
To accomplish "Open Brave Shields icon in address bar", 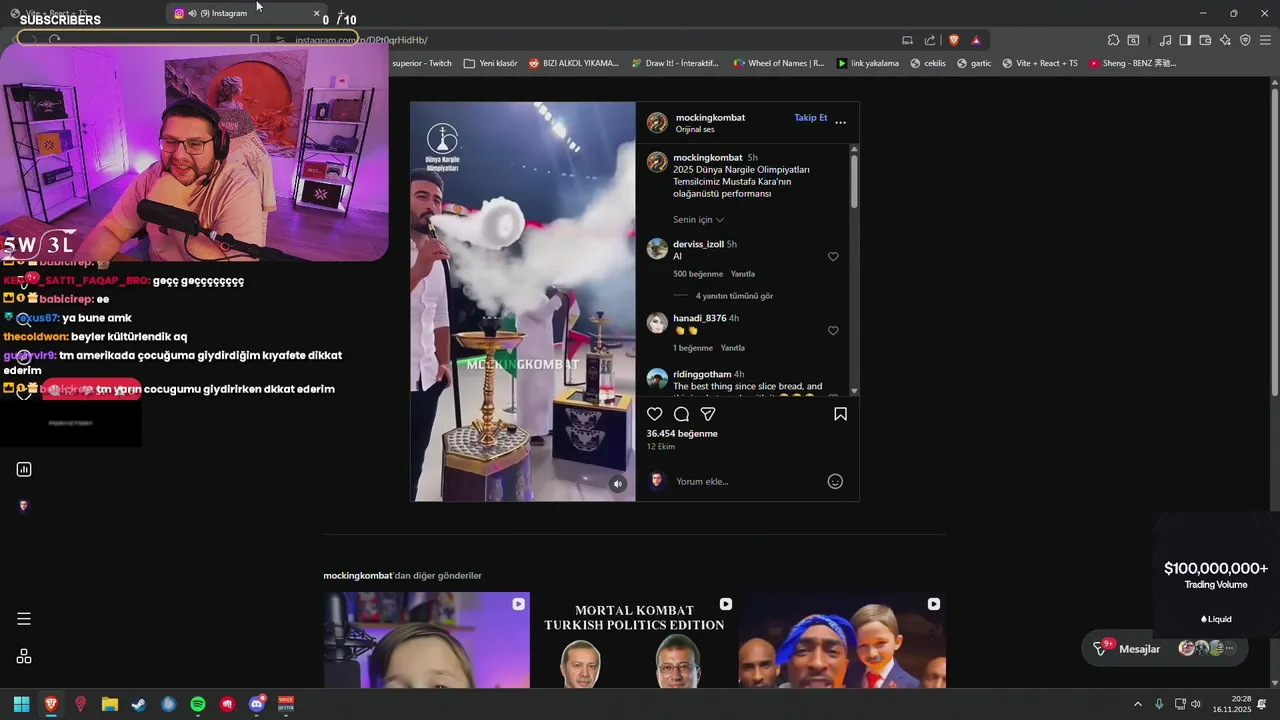I will pos(953,40).
